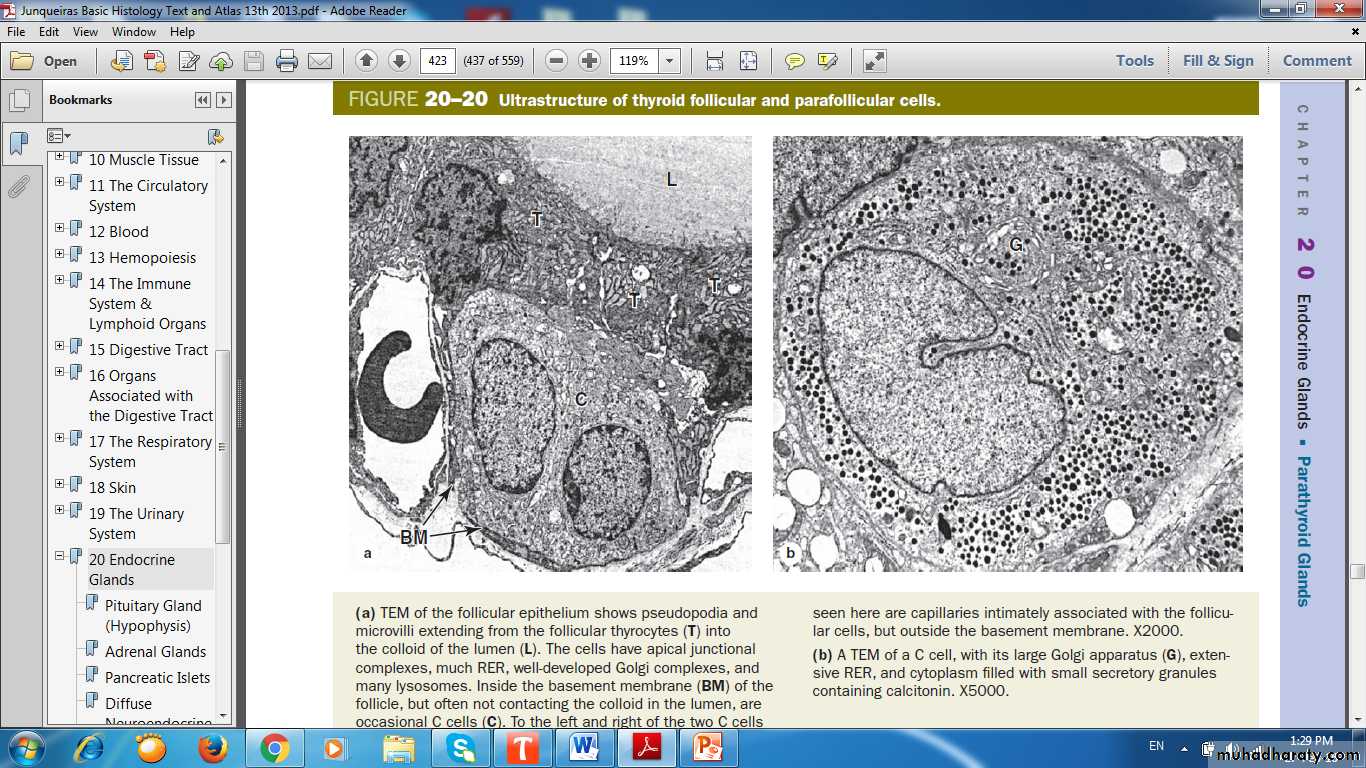
Task: Click the email envelope toolbar icon
Action: click(320, 61)
